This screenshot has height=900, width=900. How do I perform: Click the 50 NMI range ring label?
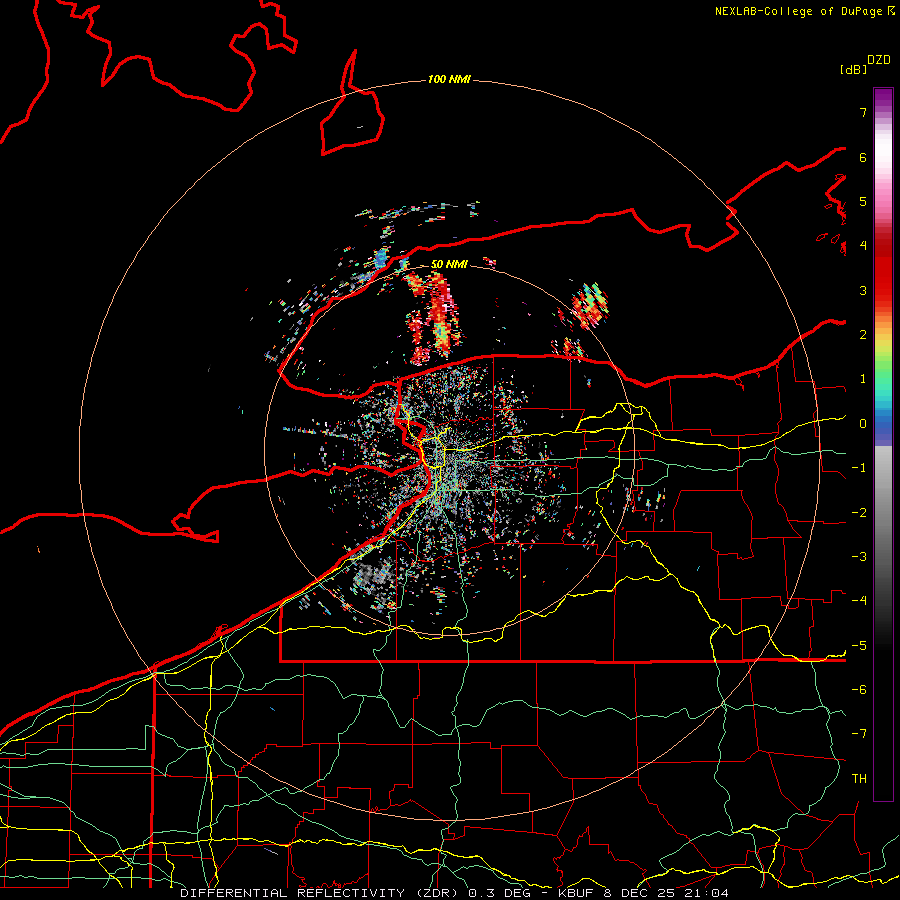449,264
